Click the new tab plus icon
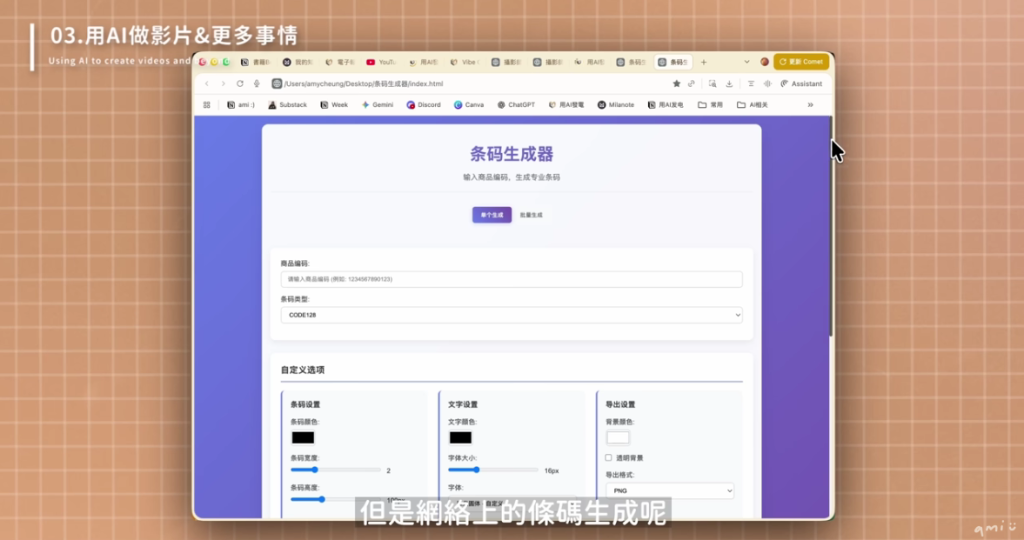The image size is (1024, 540). pos(704,62)
